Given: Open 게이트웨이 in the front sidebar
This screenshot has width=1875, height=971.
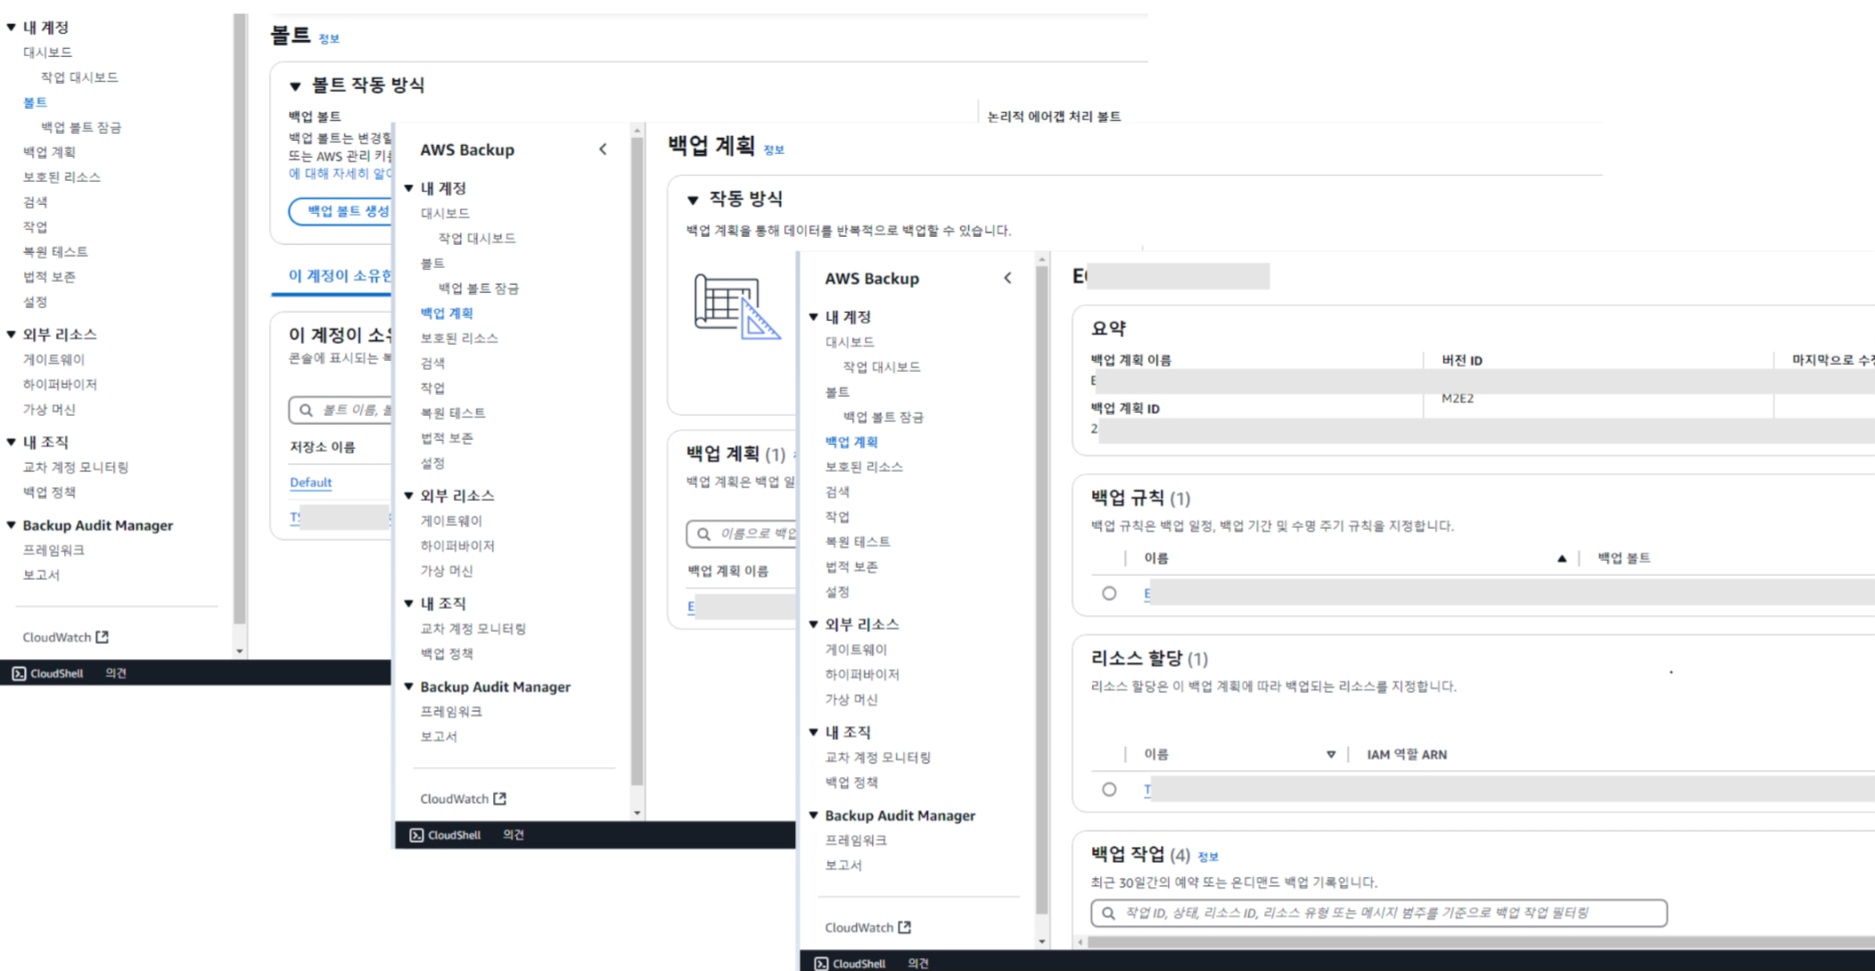Looking at the screenshot, I should 856,649.
